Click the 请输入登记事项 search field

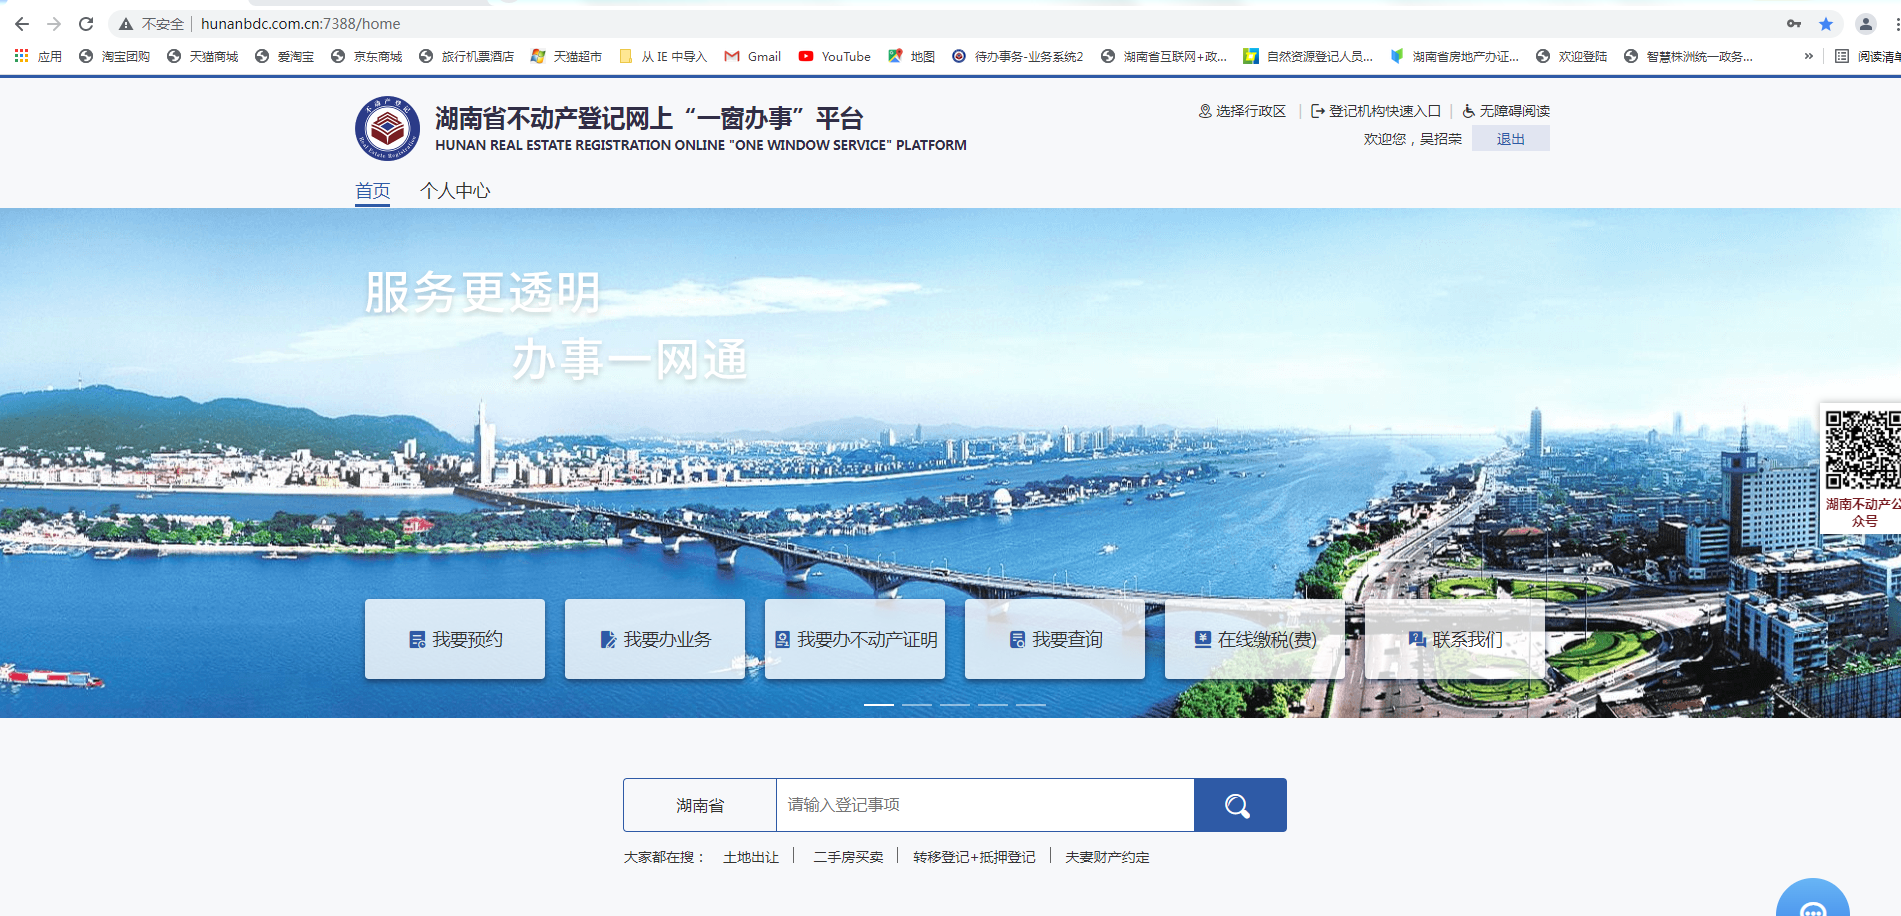(985, 805)
